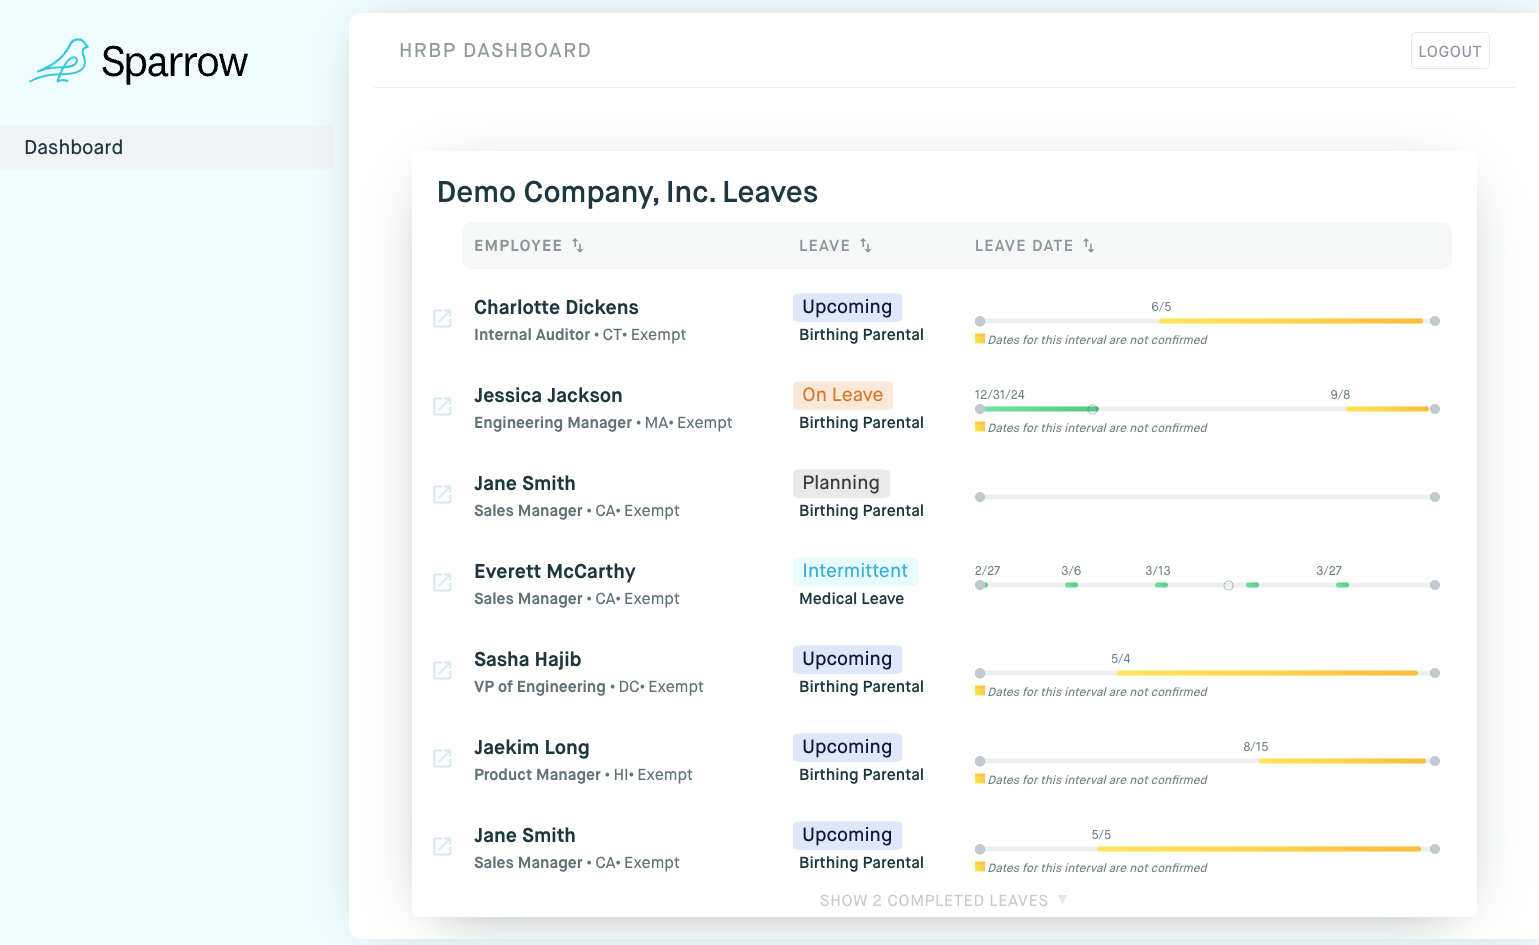The image size is (1539, 945).
Task: Click the Intermittent status badge
Action: 854,571
